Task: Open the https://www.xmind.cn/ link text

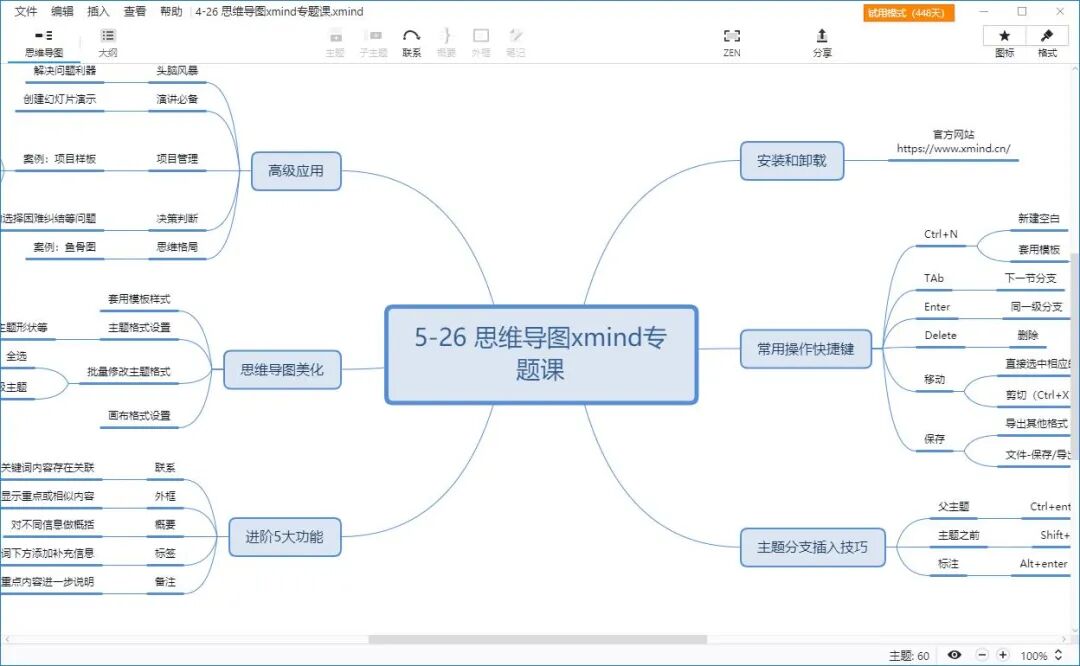Action: coord(953,148)
